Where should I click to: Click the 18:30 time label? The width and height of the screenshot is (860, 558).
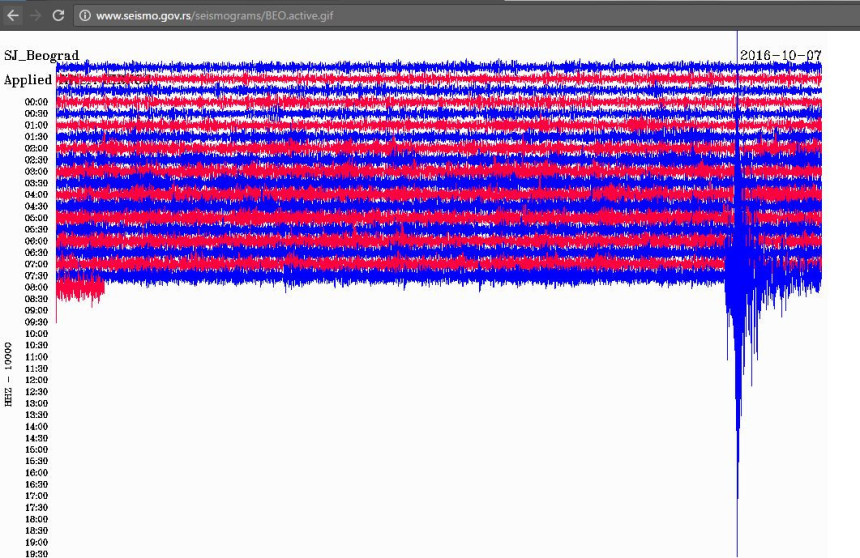pos(36,531)
